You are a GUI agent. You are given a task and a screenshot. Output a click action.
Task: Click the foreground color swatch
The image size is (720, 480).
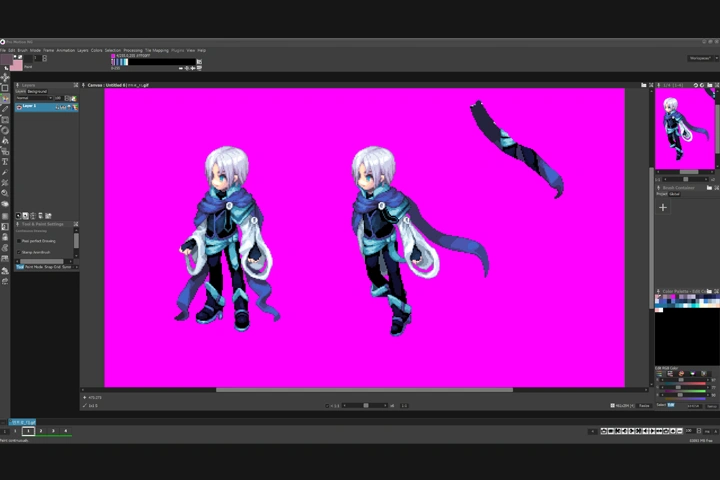[x=6, y=59]
